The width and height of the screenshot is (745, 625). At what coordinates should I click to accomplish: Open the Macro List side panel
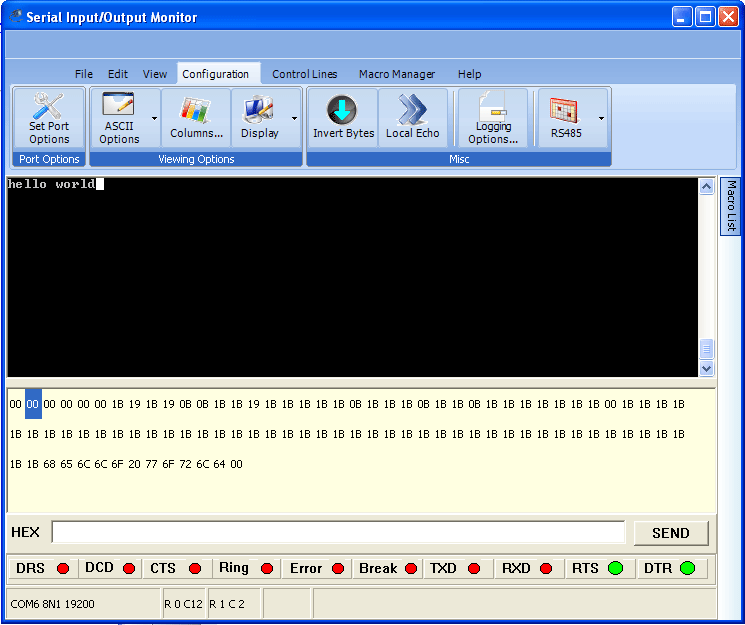[731, 206]
